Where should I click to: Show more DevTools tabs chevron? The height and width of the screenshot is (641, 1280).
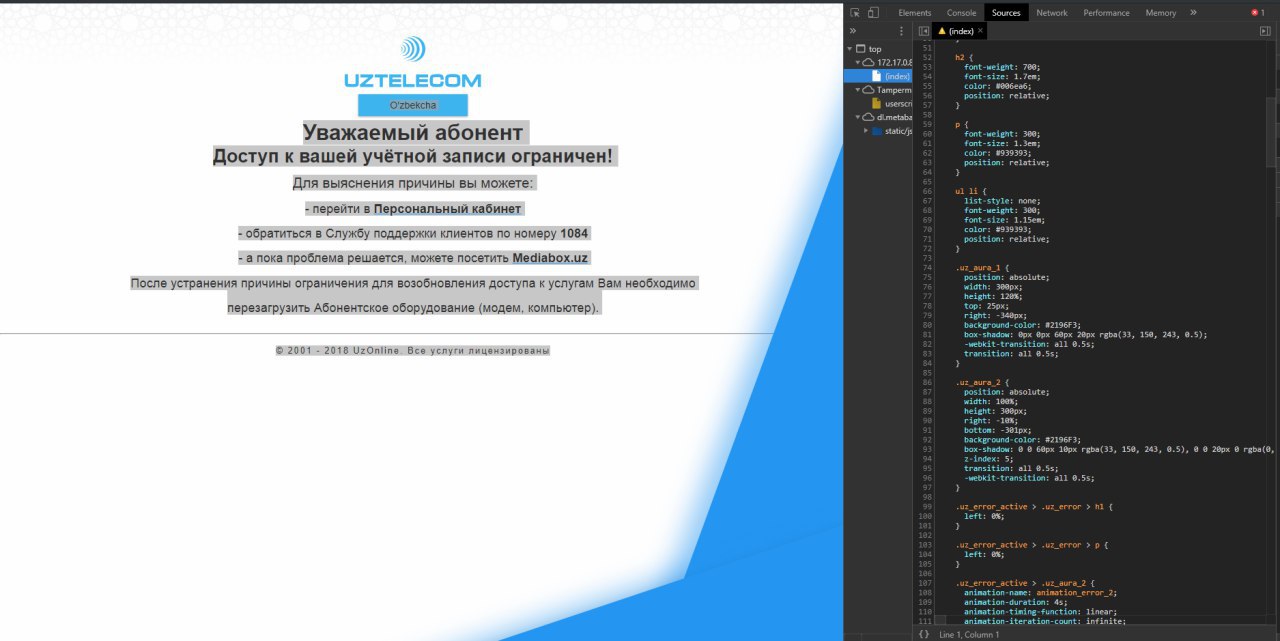pos(1193,13)
